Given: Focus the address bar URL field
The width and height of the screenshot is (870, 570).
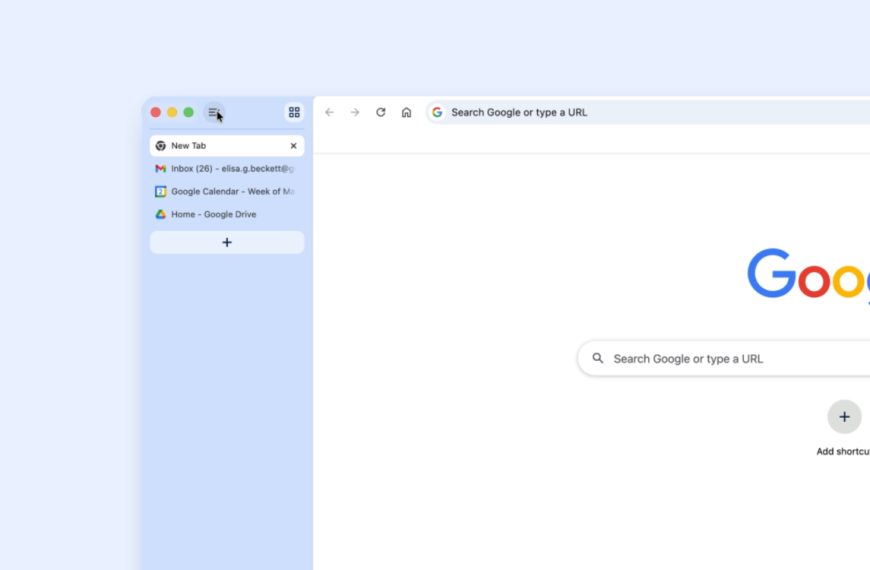Looking at the screenshot, I should pyautogui.click(x=648, y=113).
